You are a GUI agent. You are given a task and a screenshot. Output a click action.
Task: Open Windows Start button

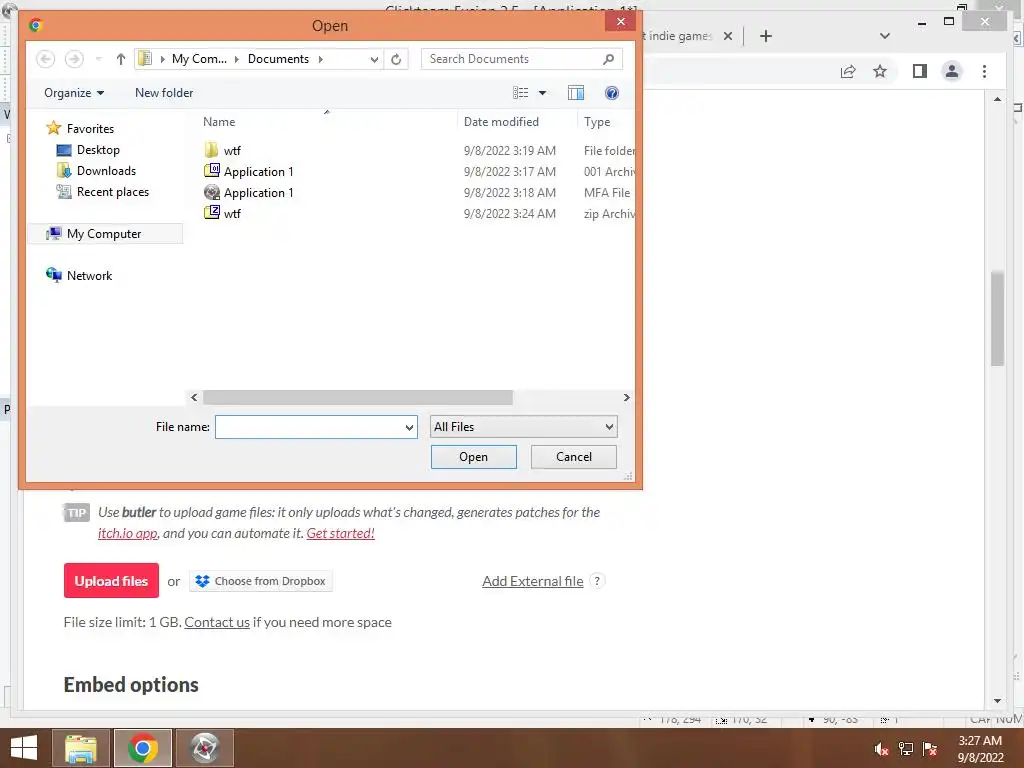click(x=24, y=748)
